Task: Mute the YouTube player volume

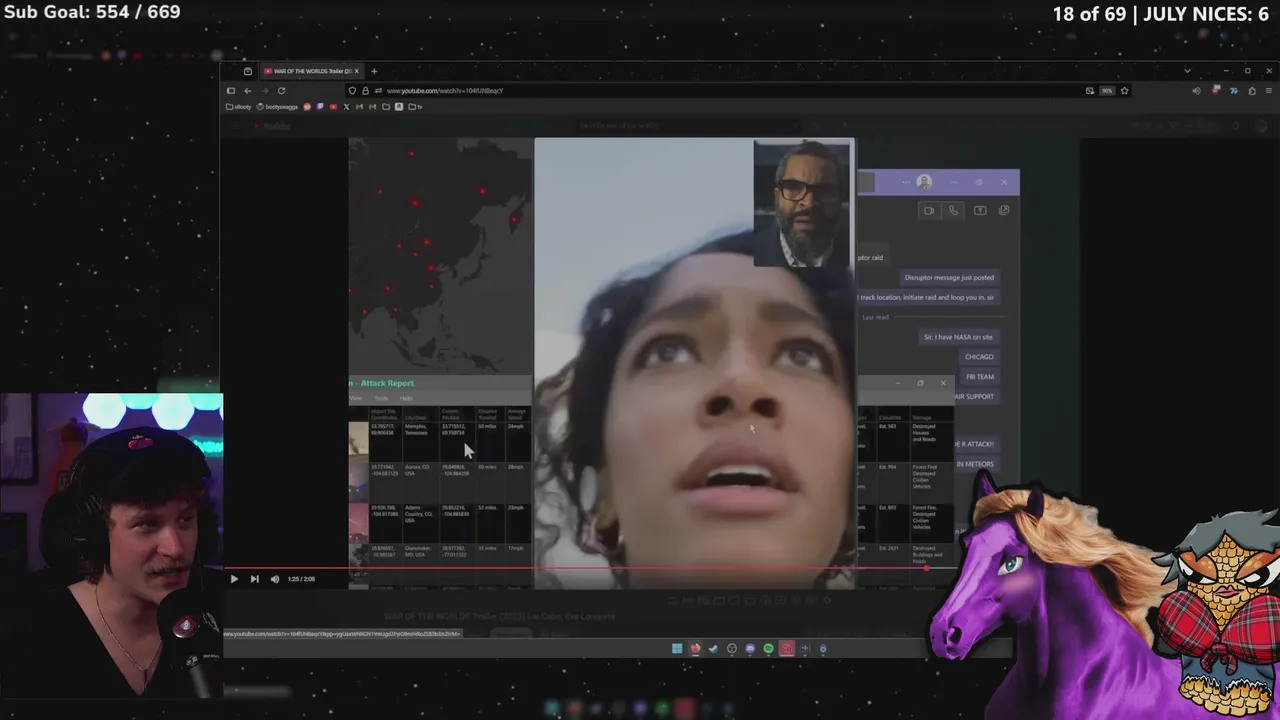Action: tap(275, 579)
